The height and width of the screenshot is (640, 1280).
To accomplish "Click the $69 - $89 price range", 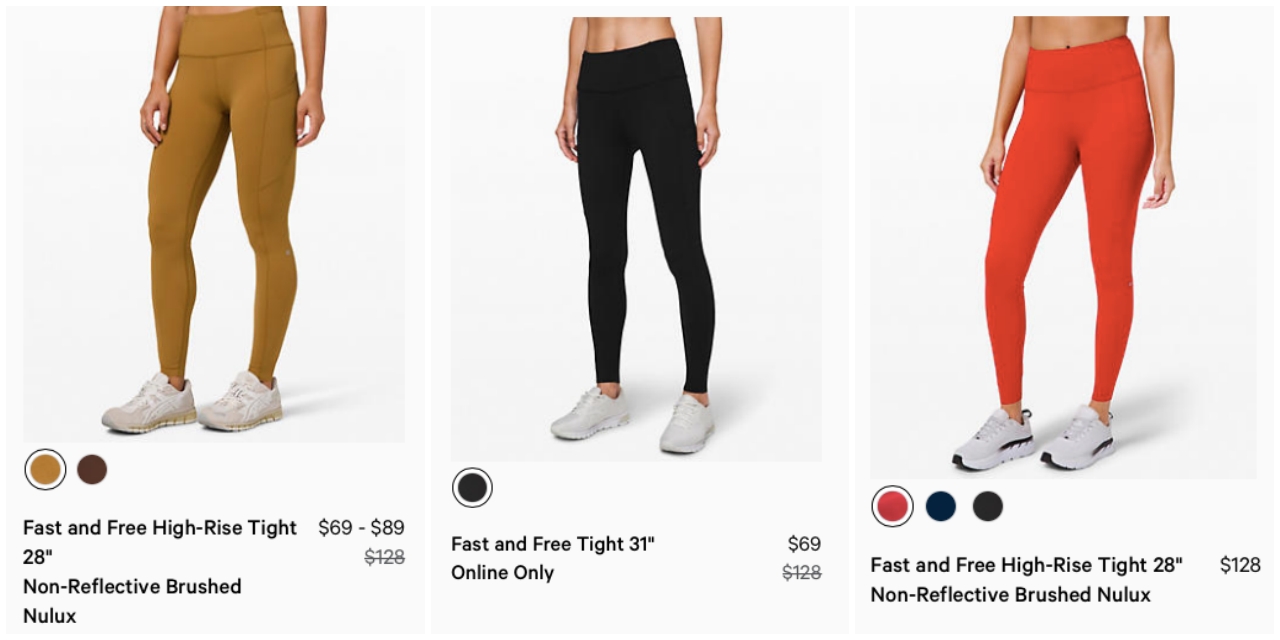I will click(361, 528).
